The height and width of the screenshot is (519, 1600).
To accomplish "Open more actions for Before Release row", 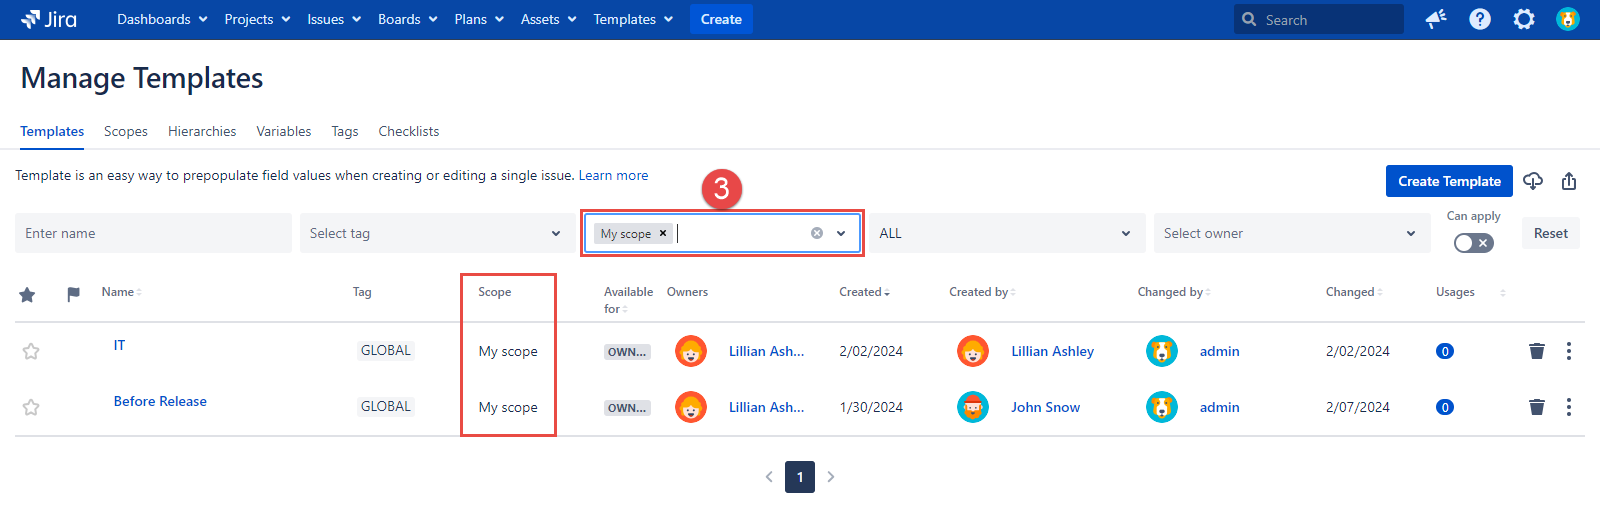I will click(1569, 407).
